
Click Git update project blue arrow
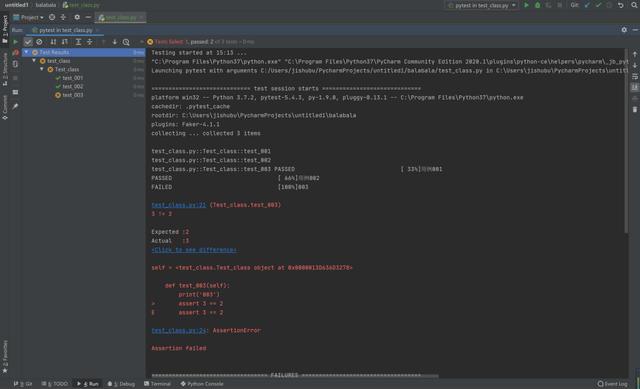(x=587, y=5)
